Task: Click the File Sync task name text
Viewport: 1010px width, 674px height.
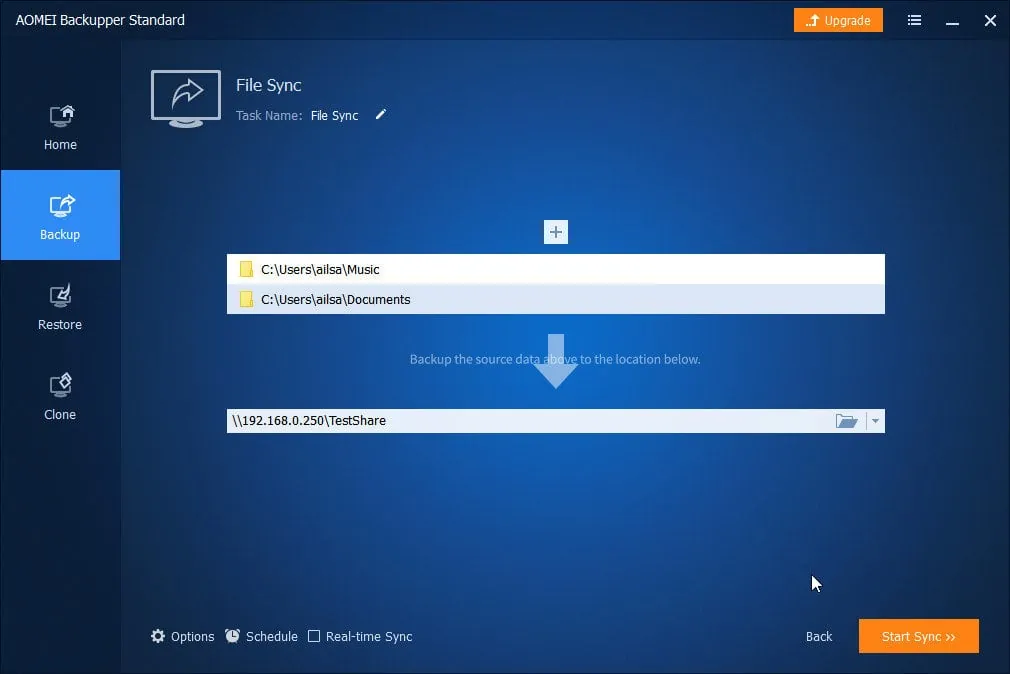Action: (x=334, y=115)
